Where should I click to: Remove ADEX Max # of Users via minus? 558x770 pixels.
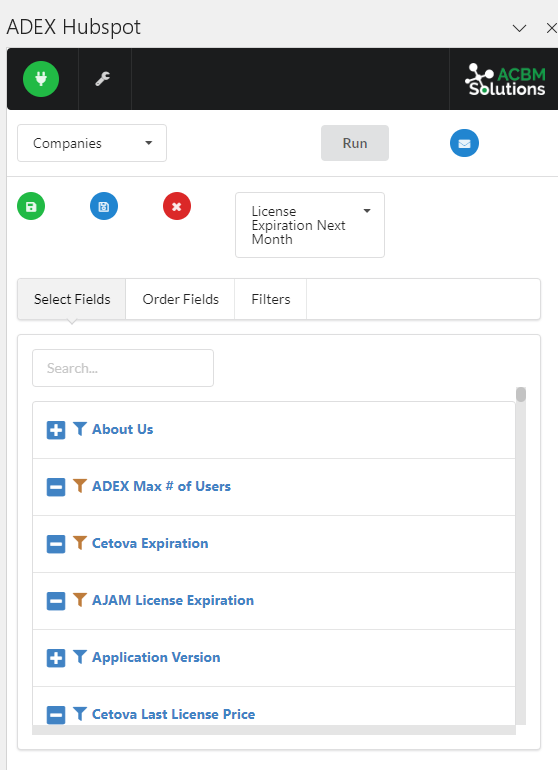click(x=56, y=487)
